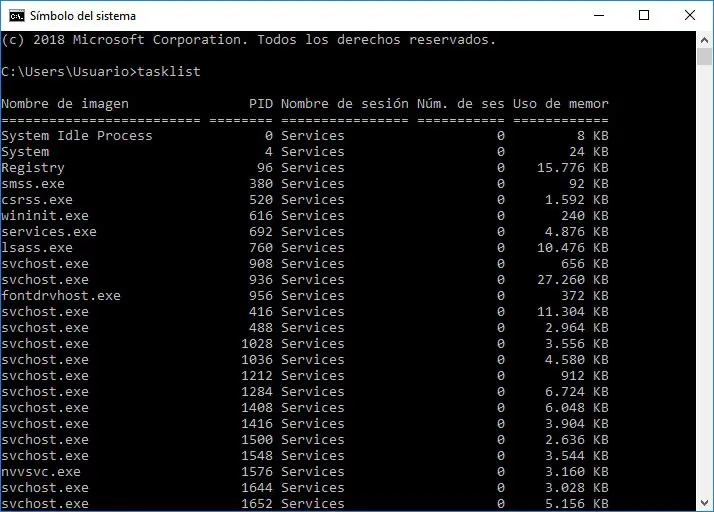This screenshot has height=512, width=714.
Task: Click memory value '372 KB' for fontdrvhost.exe
Action: (585, 296)
